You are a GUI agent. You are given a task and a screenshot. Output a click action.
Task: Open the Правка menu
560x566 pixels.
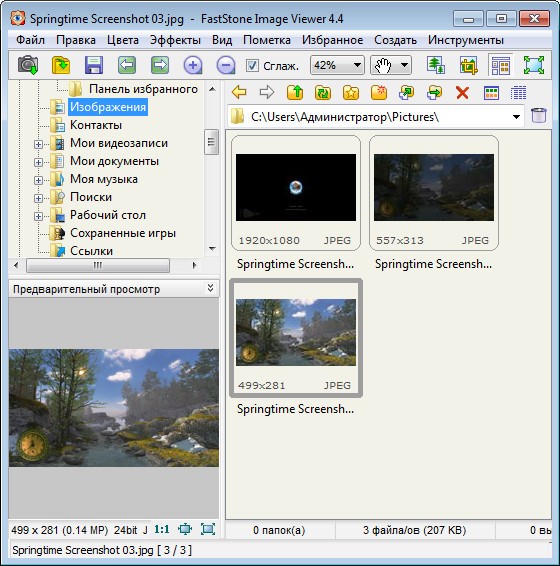click(x=76, y=40)
